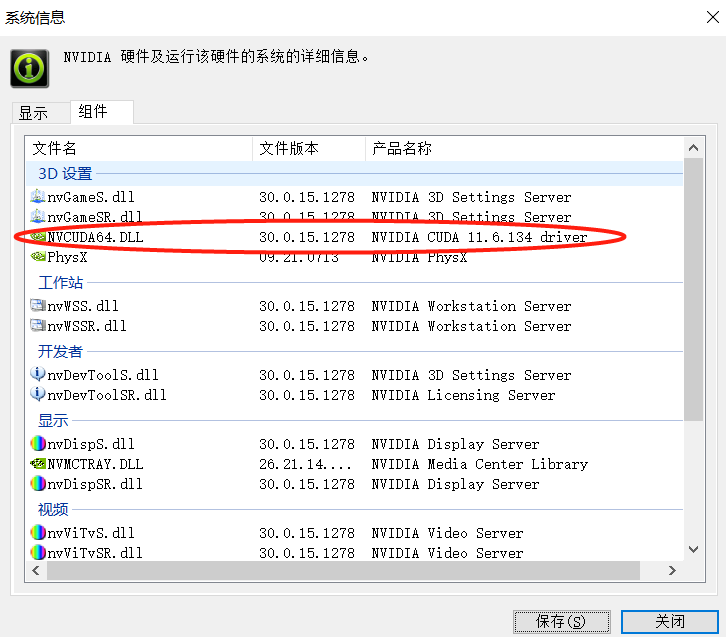Image resolution: width=726 pixels, height=637 pixels.
Task: Collapse the 工作站 group header
Action: pos(60,283)
